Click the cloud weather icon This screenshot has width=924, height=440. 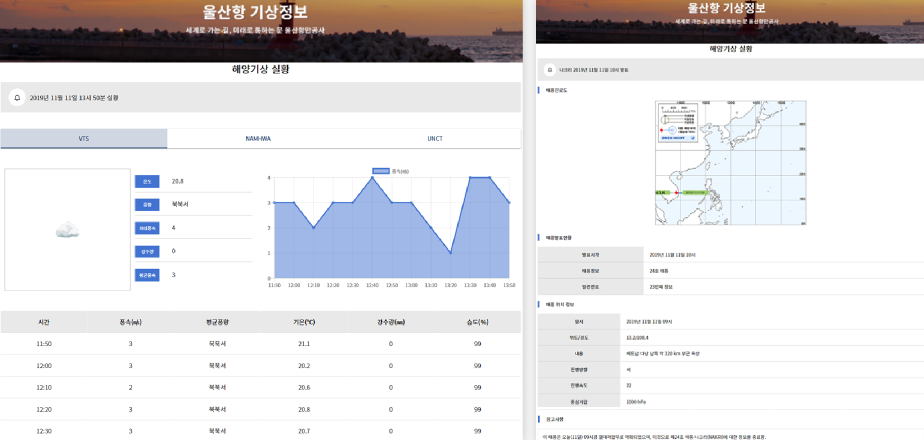(x=68, y=230)
